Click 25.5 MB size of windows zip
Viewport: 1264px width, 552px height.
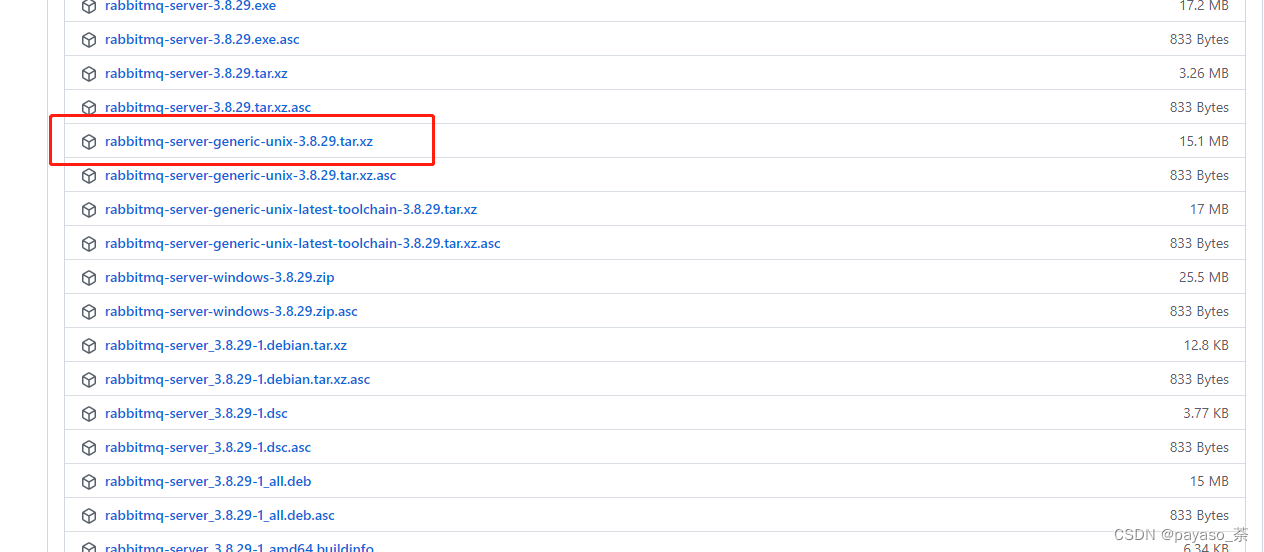1204,278
